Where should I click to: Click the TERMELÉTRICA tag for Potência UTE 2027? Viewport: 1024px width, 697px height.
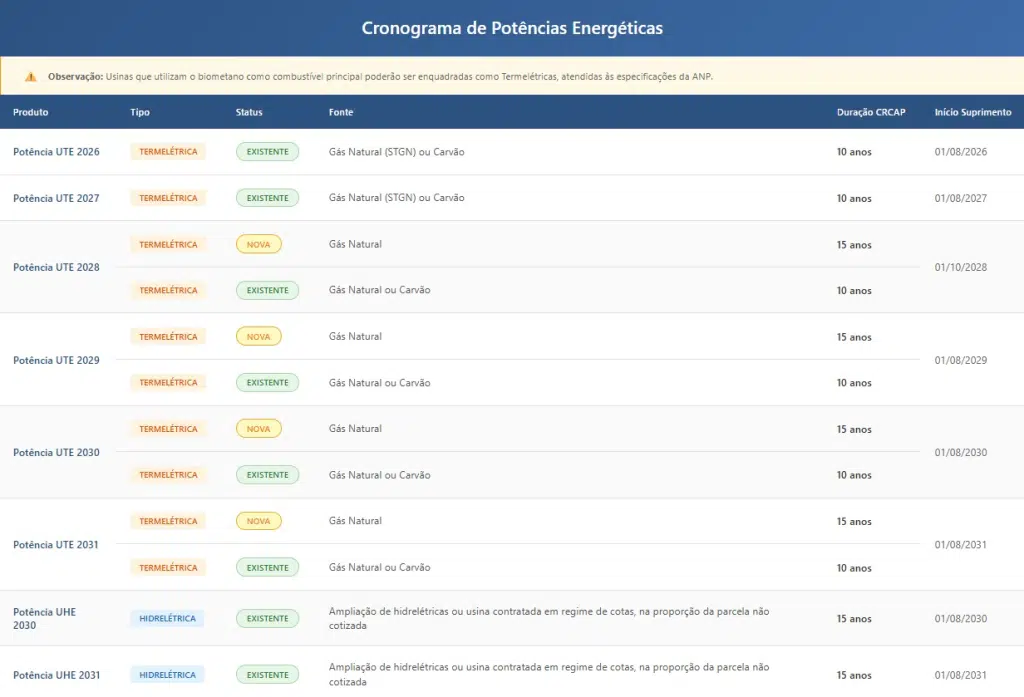[168, 198]
